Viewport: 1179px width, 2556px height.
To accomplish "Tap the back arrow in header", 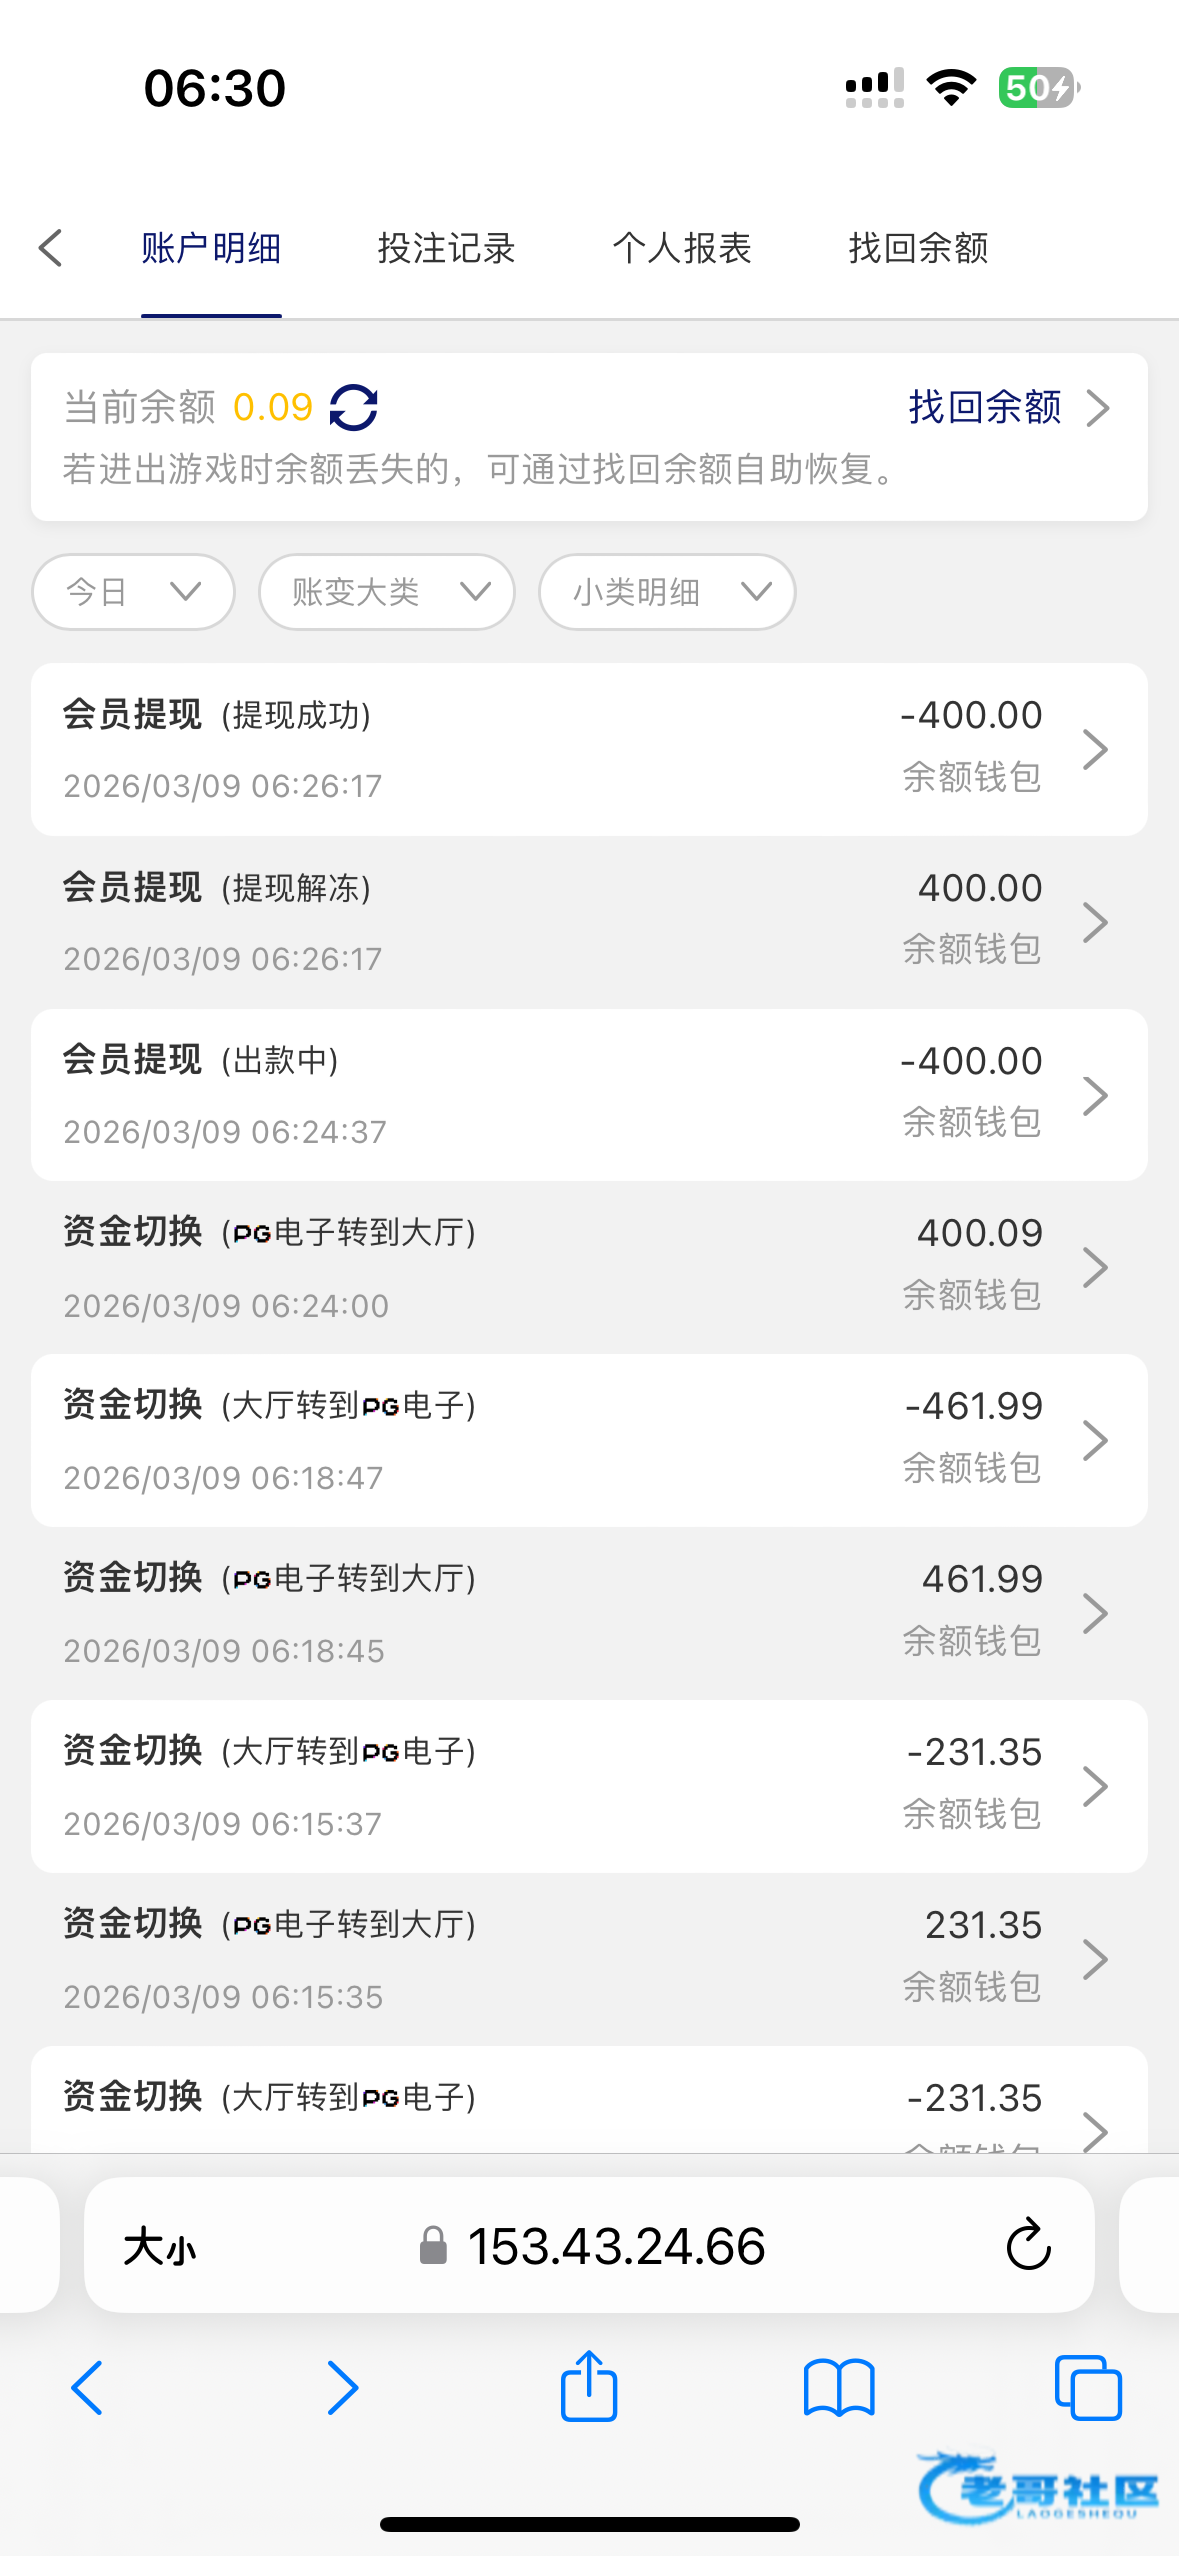I will 51,248.
